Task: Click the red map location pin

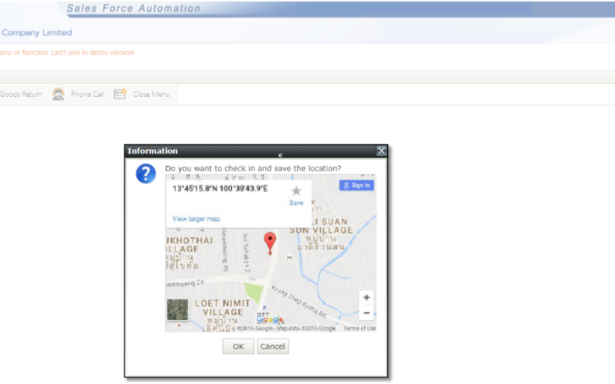Action: 270,243
